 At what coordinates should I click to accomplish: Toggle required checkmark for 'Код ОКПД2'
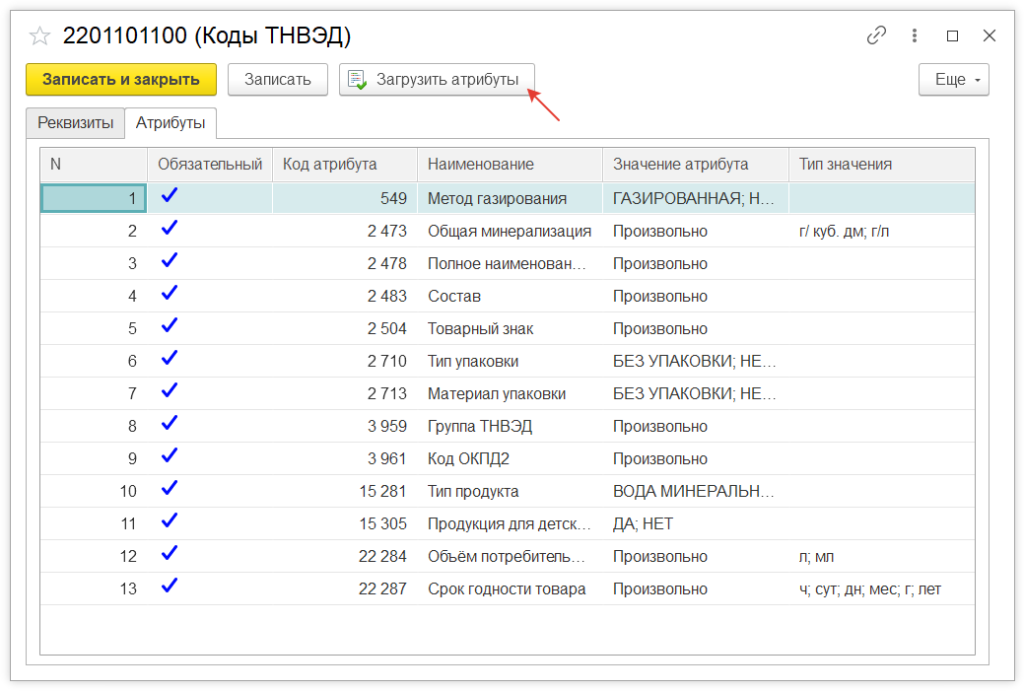click(170, 457)
